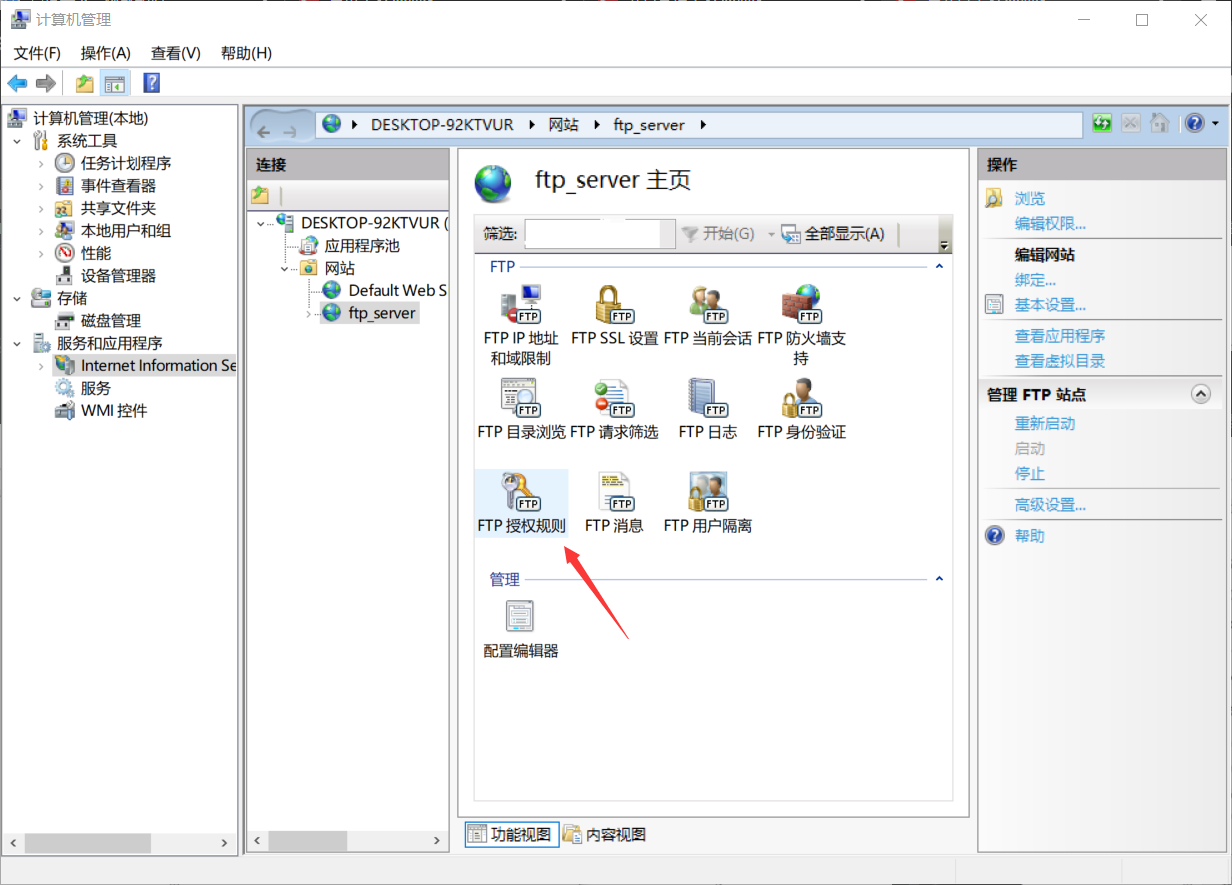Collapse the FTP feature group
Viewport: 1232px width, 885px height.
[937, 266]
